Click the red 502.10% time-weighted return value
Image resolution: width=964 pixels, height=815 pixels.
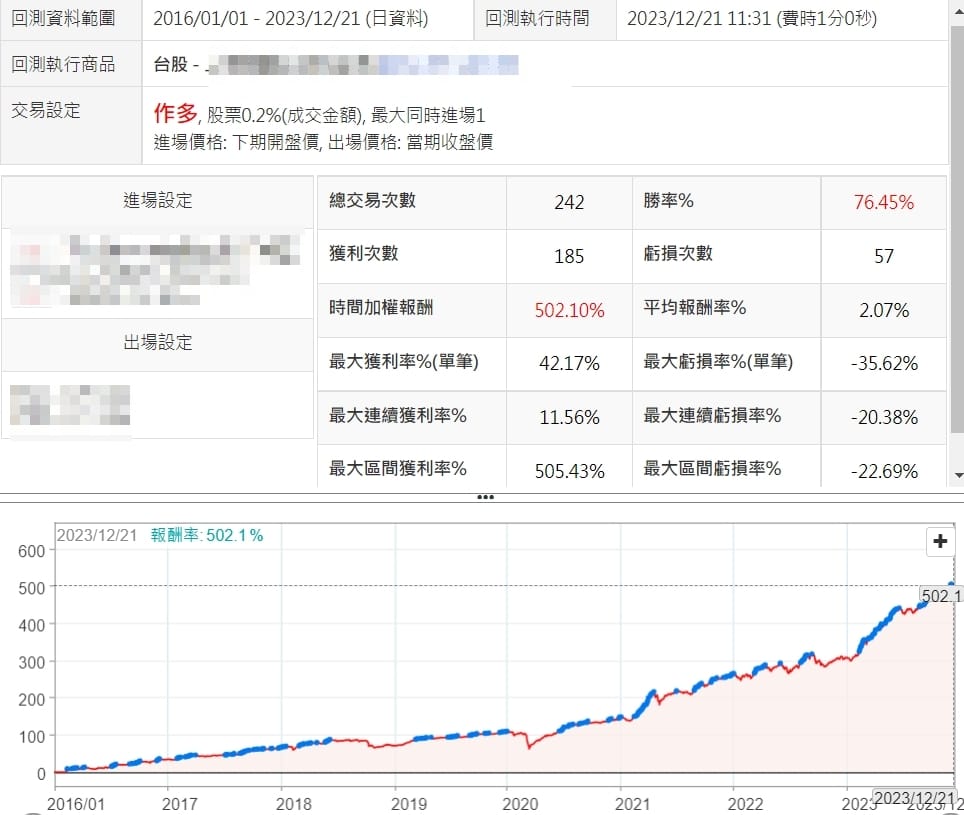pyautogui.click(x=569, y=310)
